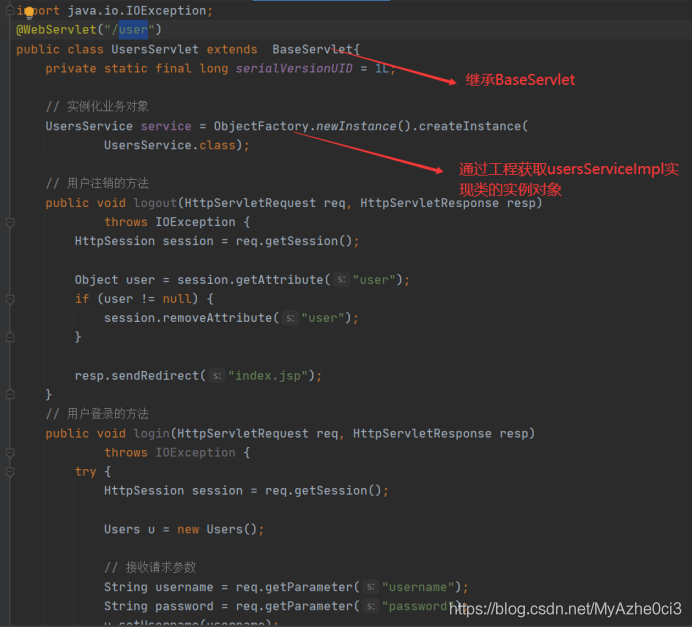Viewport: 692px width, 628px height.
Task: Collapse the login method fold marker
Action: coord(10,453)
